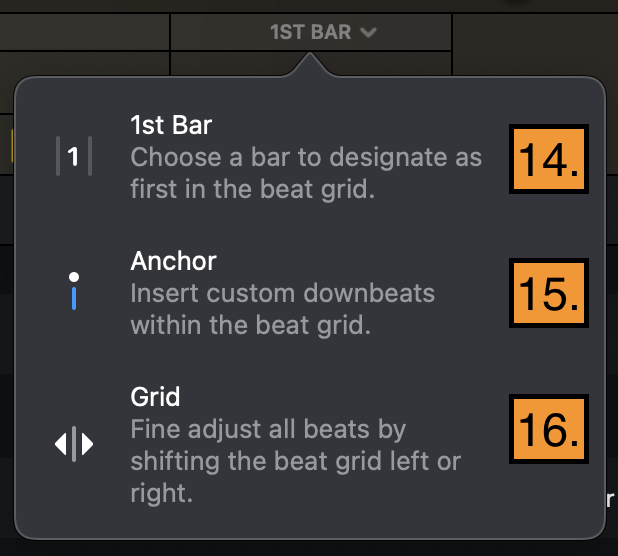This screenshot has height=556, width=618.
Task: Click the empty header cell left of 1ST BAR
Action: [84, 32]
